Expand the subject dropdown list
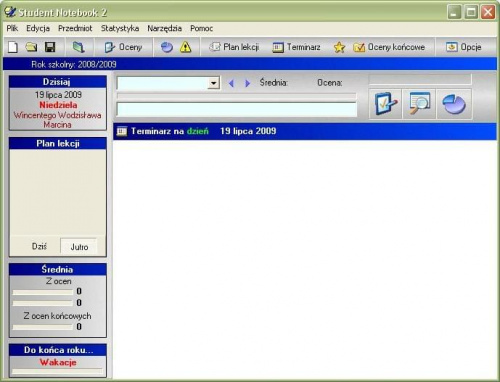 click(213, 83)
